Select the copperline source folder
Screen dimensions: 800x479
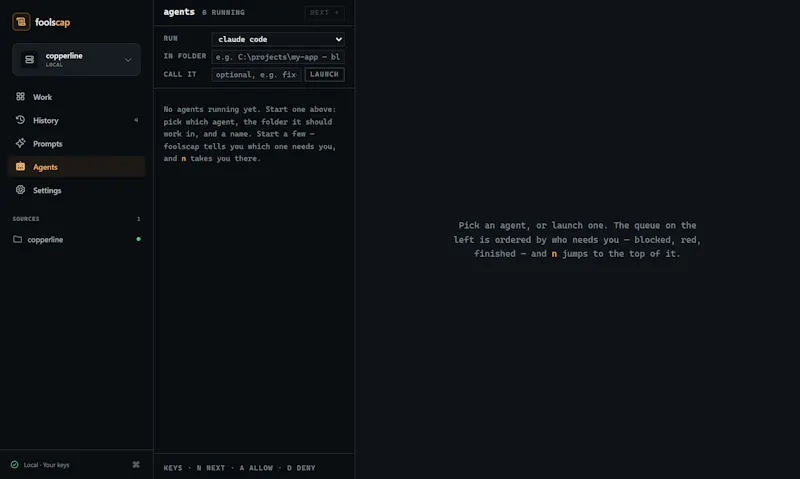[x=77, y=239]
